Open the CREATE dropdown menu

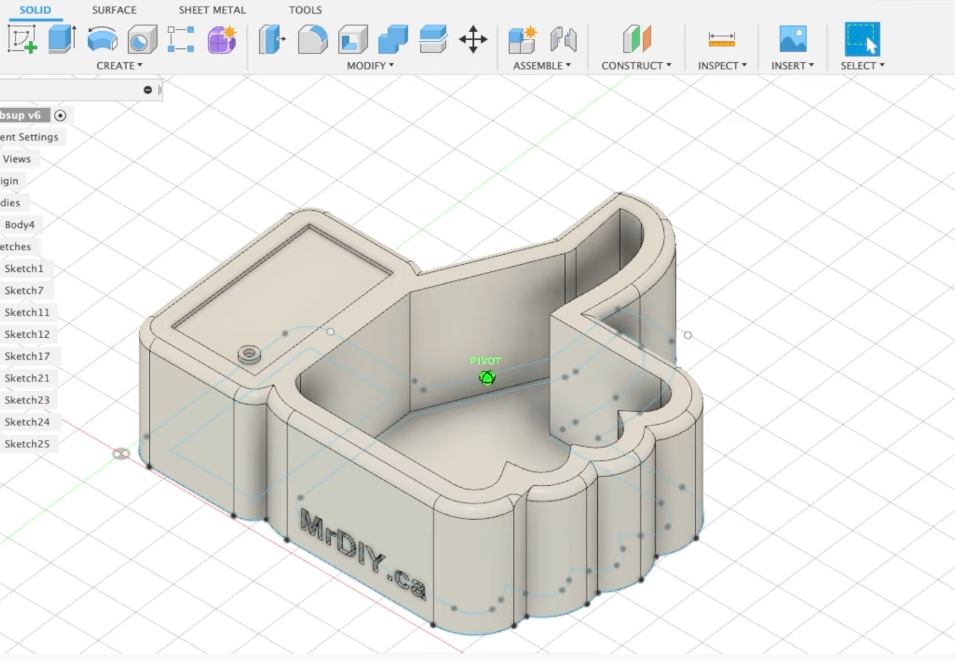coord(119,65)
